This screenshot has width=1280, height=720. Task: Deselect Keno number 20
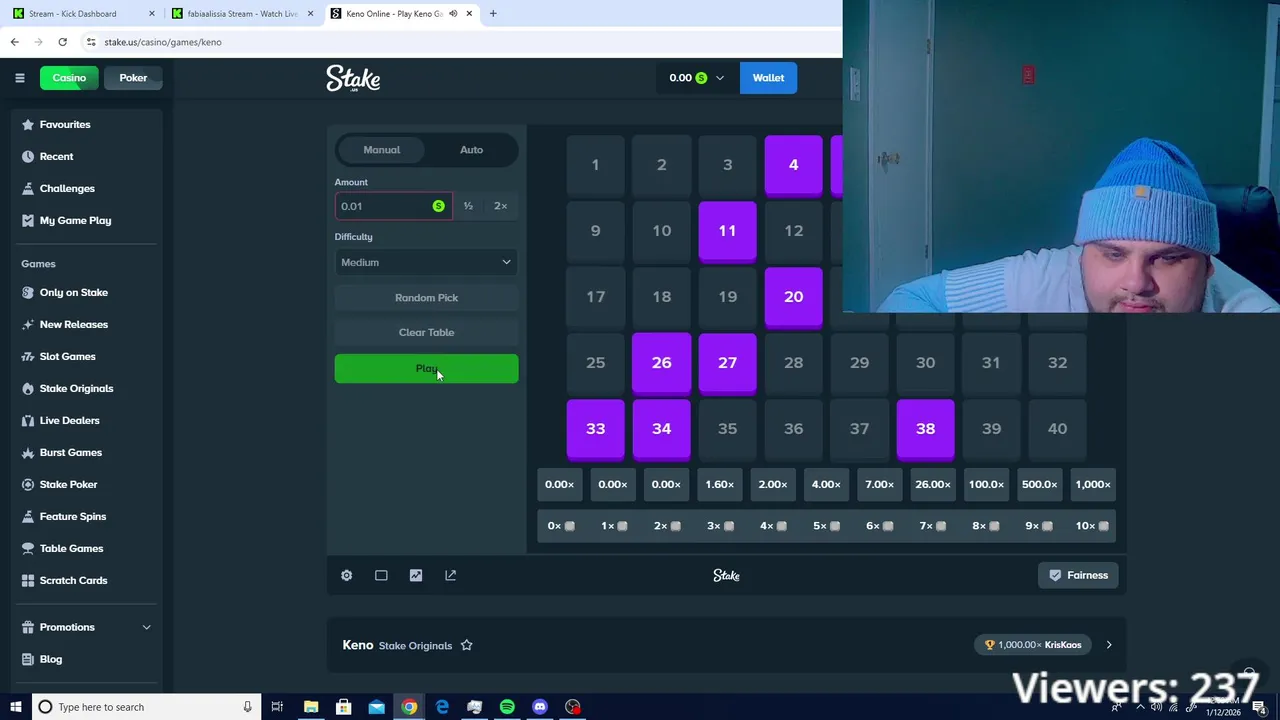[793, 297]
